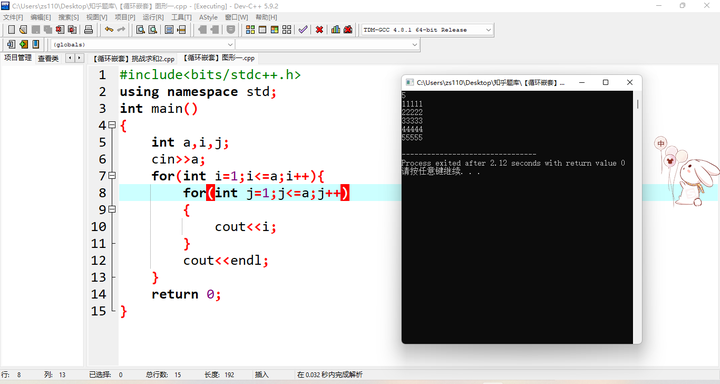Click the Close file toolbar icon

coord(60,29)
